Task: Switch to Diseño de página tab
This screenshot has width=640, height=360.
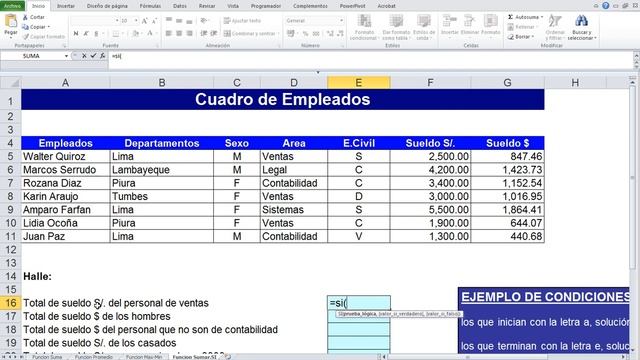Action: tap(107, 6)
